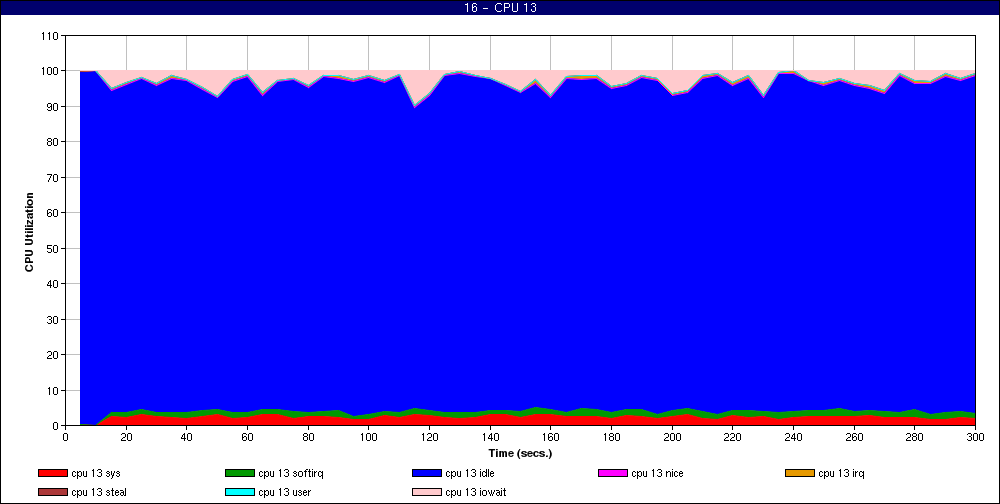1000x504 pixels.
Task: Click the 240 tick label on time axis
Action: tap(793, 437)
